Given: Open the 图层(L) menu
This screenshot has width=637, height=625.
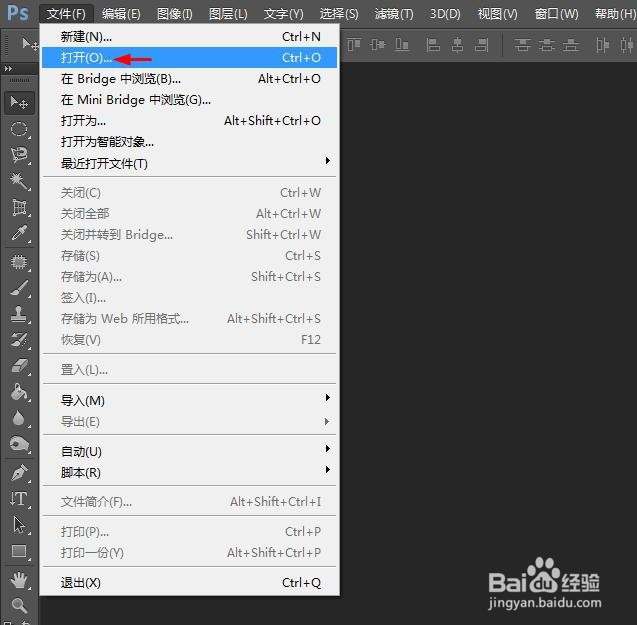Looking at the screenshot, I should click(228, 14).
